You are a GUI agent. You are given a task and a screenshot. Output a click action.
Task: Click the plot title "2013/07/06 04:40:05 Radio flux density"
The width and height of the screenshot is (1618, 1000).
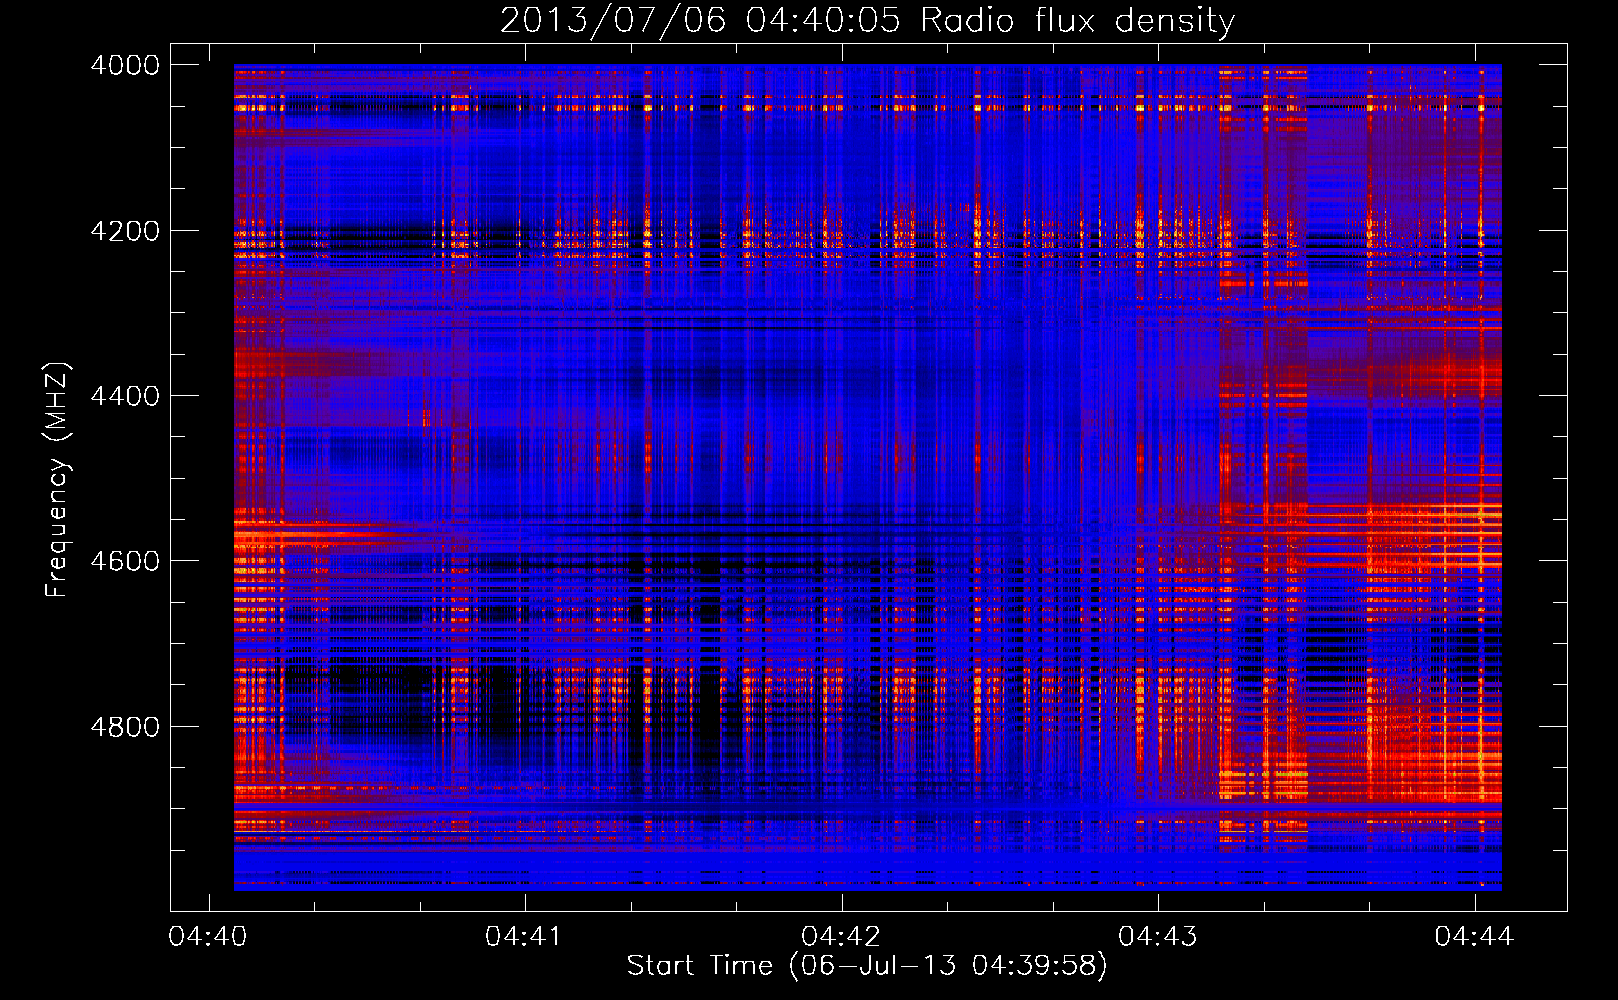coord(867,21)
